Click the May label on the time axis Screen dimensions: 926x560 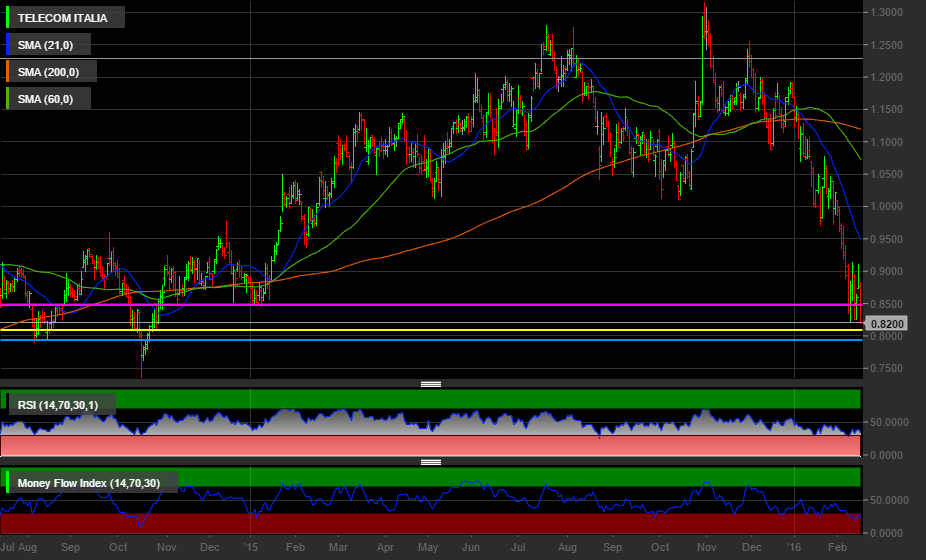click(428, 547)
